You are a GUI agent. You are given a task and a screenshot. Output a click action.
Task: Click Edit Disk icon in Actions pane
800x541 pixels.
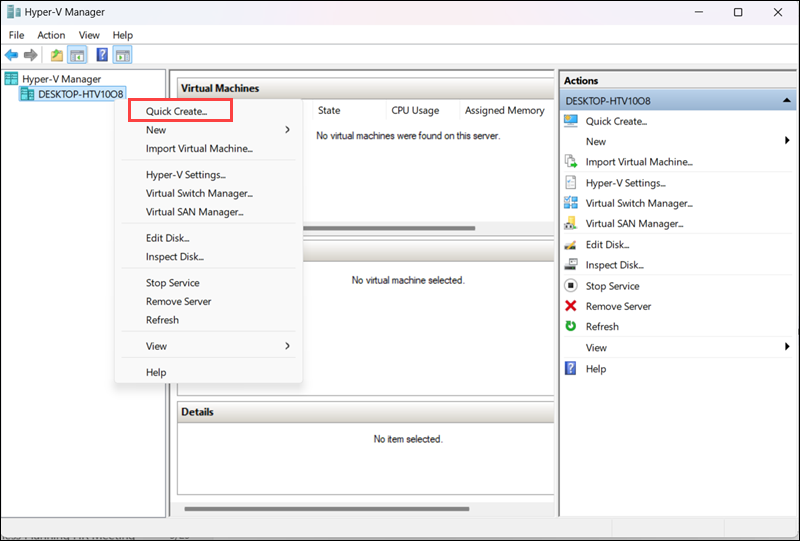[x=571, y=244]
